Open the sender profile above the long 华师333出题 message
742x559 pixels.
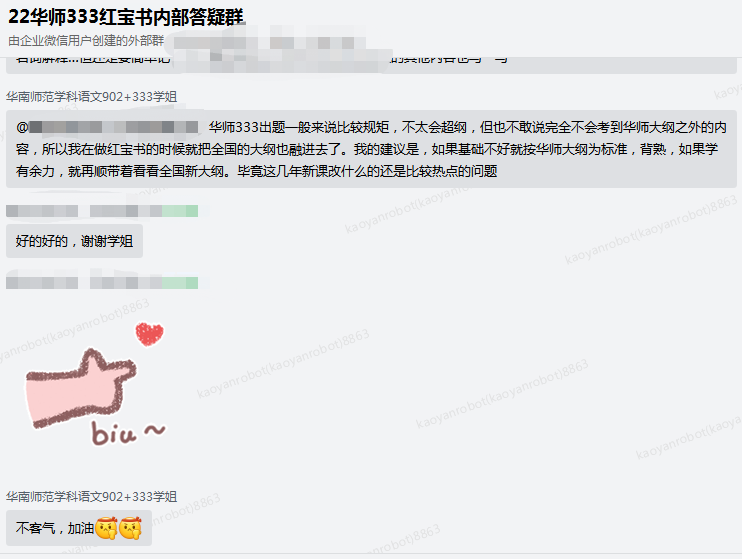pyautogui.click(x=91, y=97)
